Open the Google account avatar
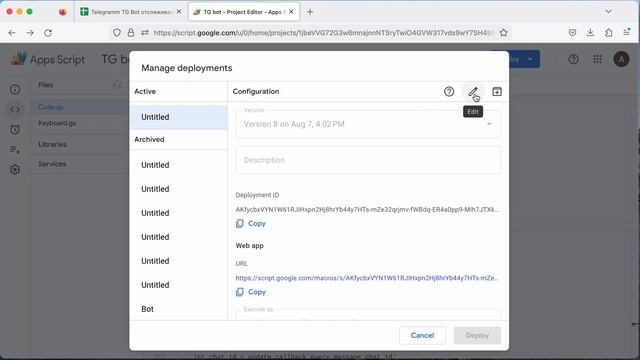The height and width of the screenshot is (360, 640). [x=621, y=59]
